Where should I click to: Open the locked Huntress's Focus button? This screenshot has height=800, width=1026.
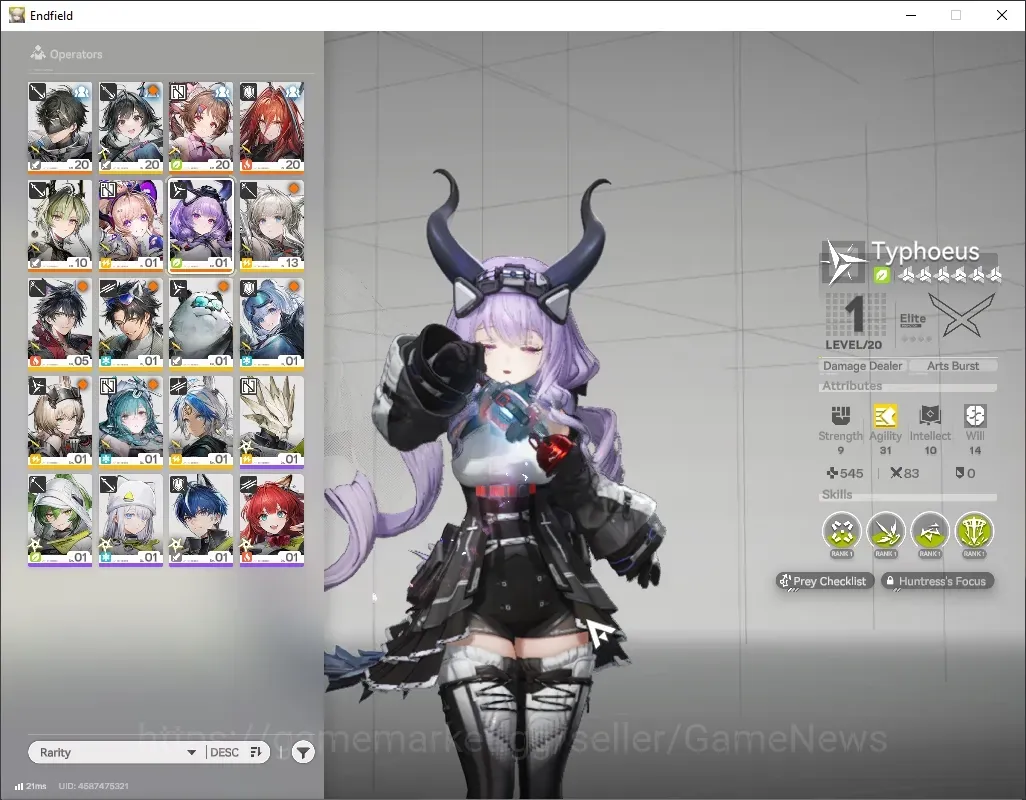click(937, 581)
